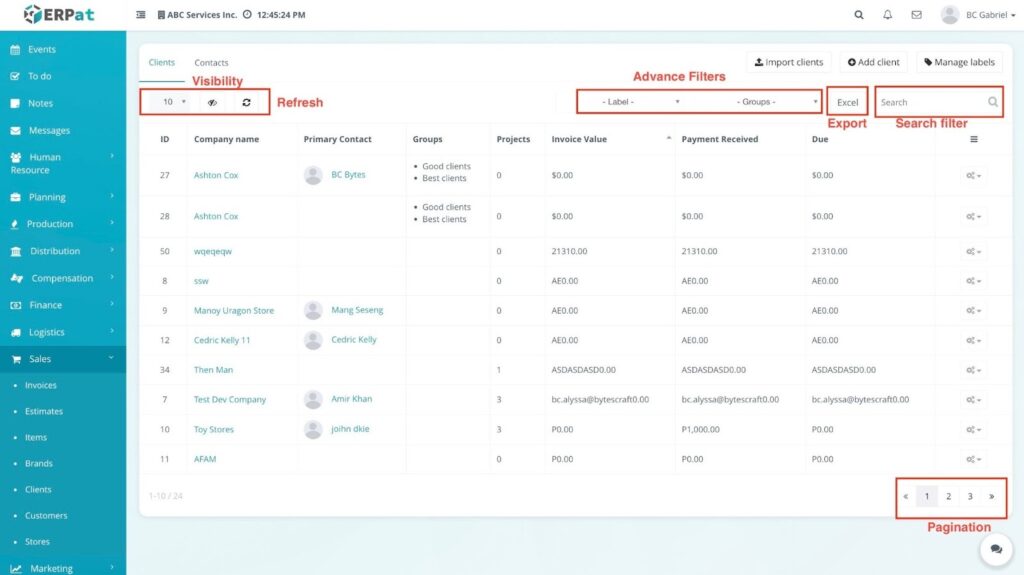Switch to the Contacts tab

(x=211, y=63)
